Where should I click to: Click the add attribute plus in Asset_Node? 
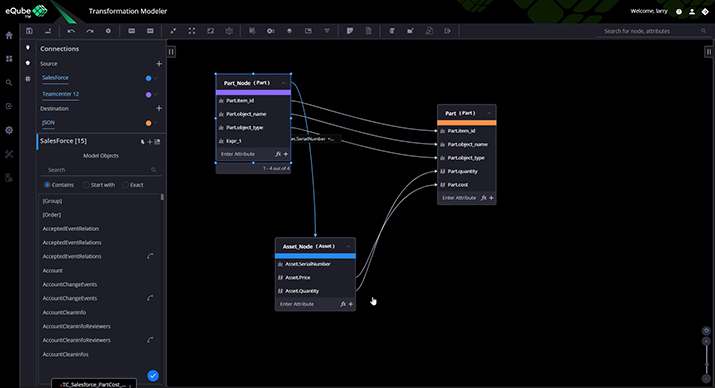[351, 304]
